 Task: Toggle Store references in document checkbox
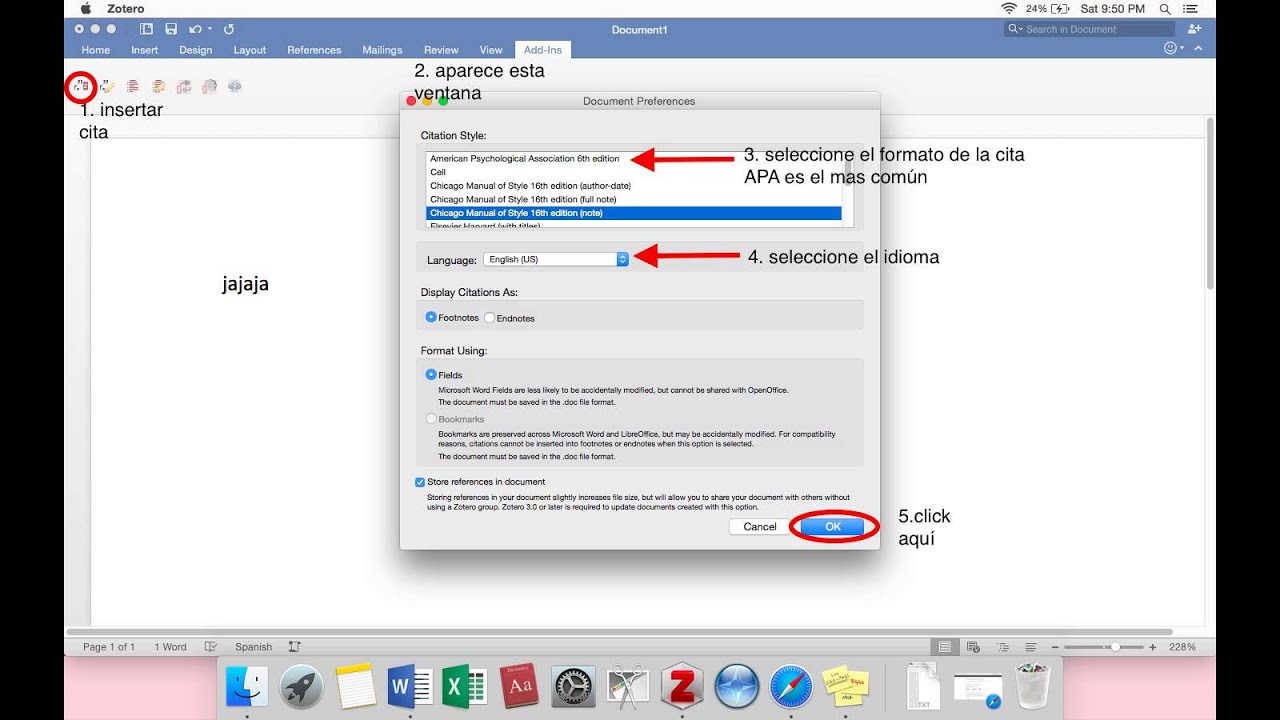(420, 482)
